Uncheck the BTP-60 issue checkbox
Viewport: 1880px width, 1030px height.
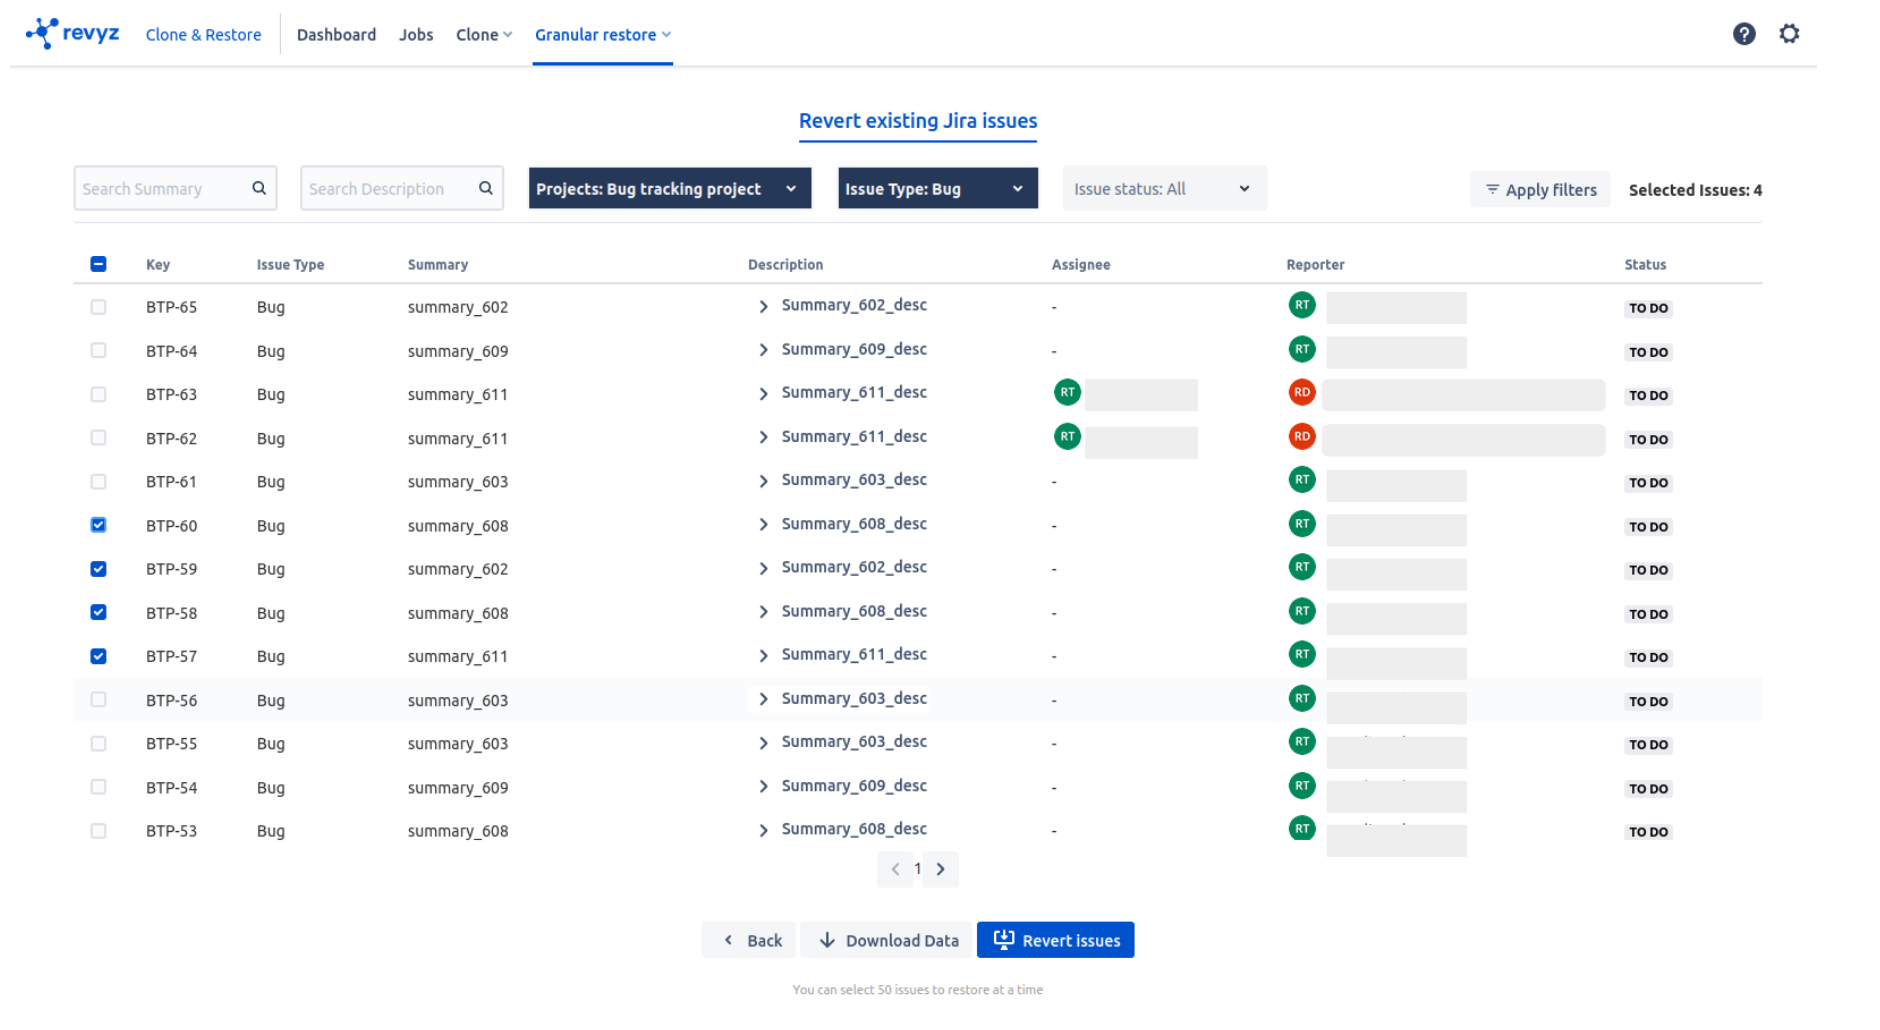(x=98, y=525)
